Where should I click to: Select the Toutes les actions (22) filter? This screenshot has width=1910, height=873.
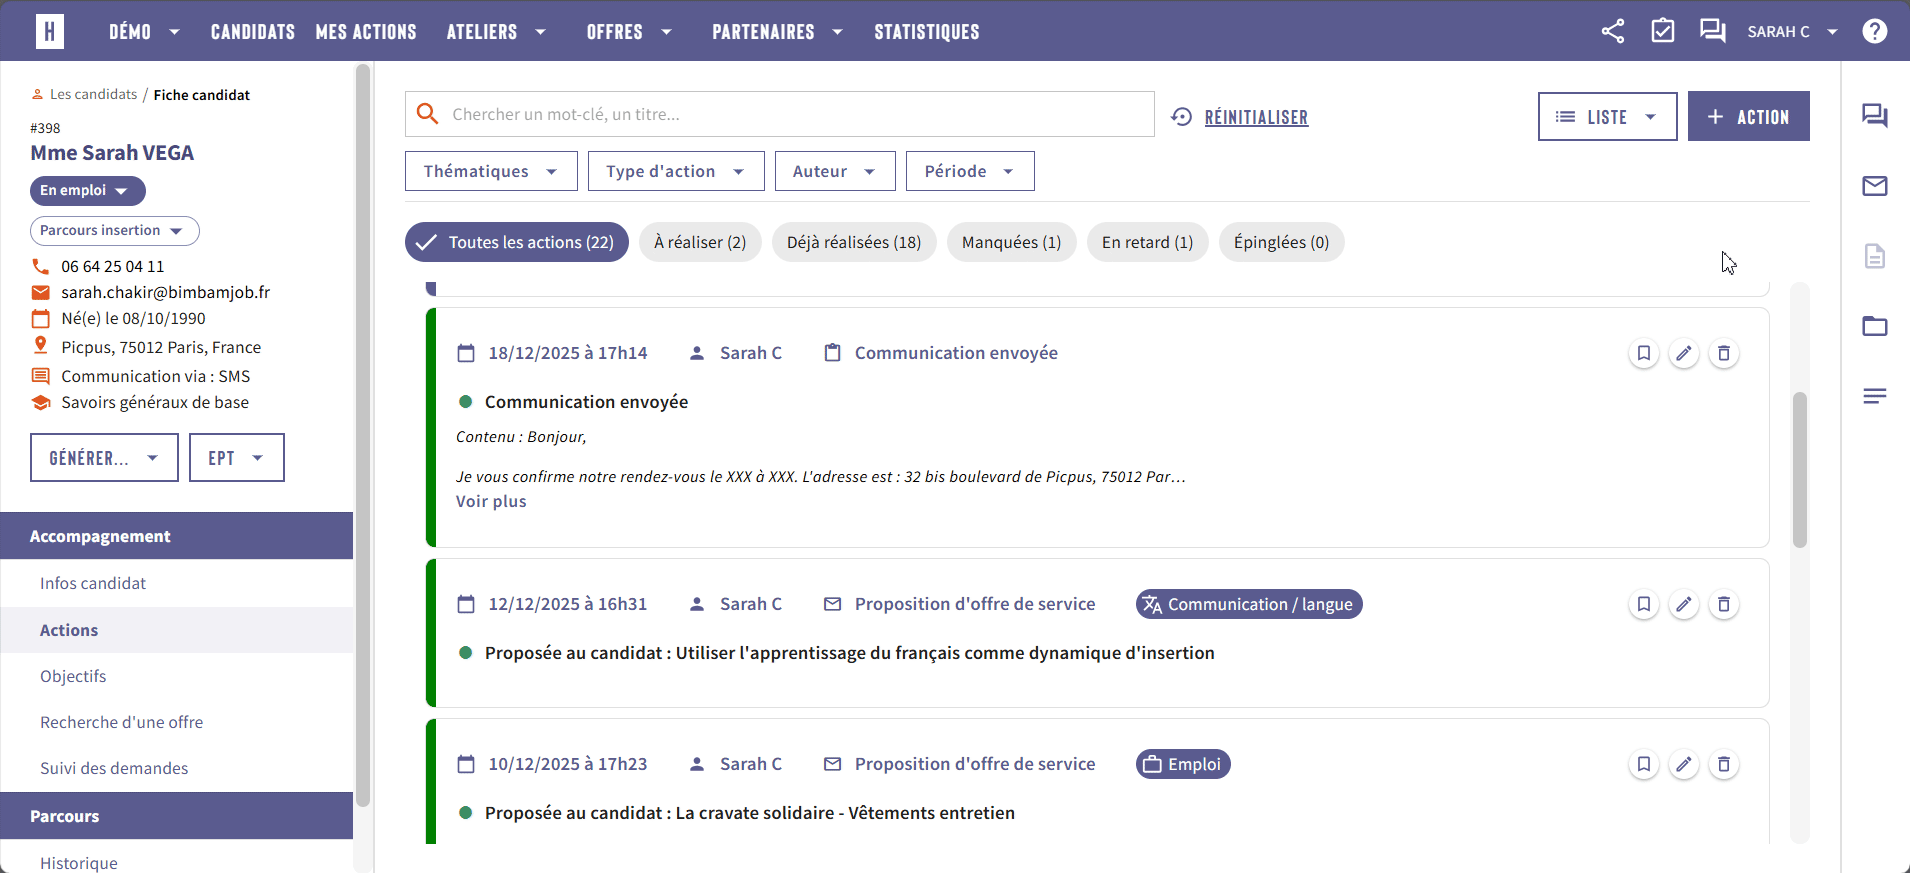coord(517,242)
